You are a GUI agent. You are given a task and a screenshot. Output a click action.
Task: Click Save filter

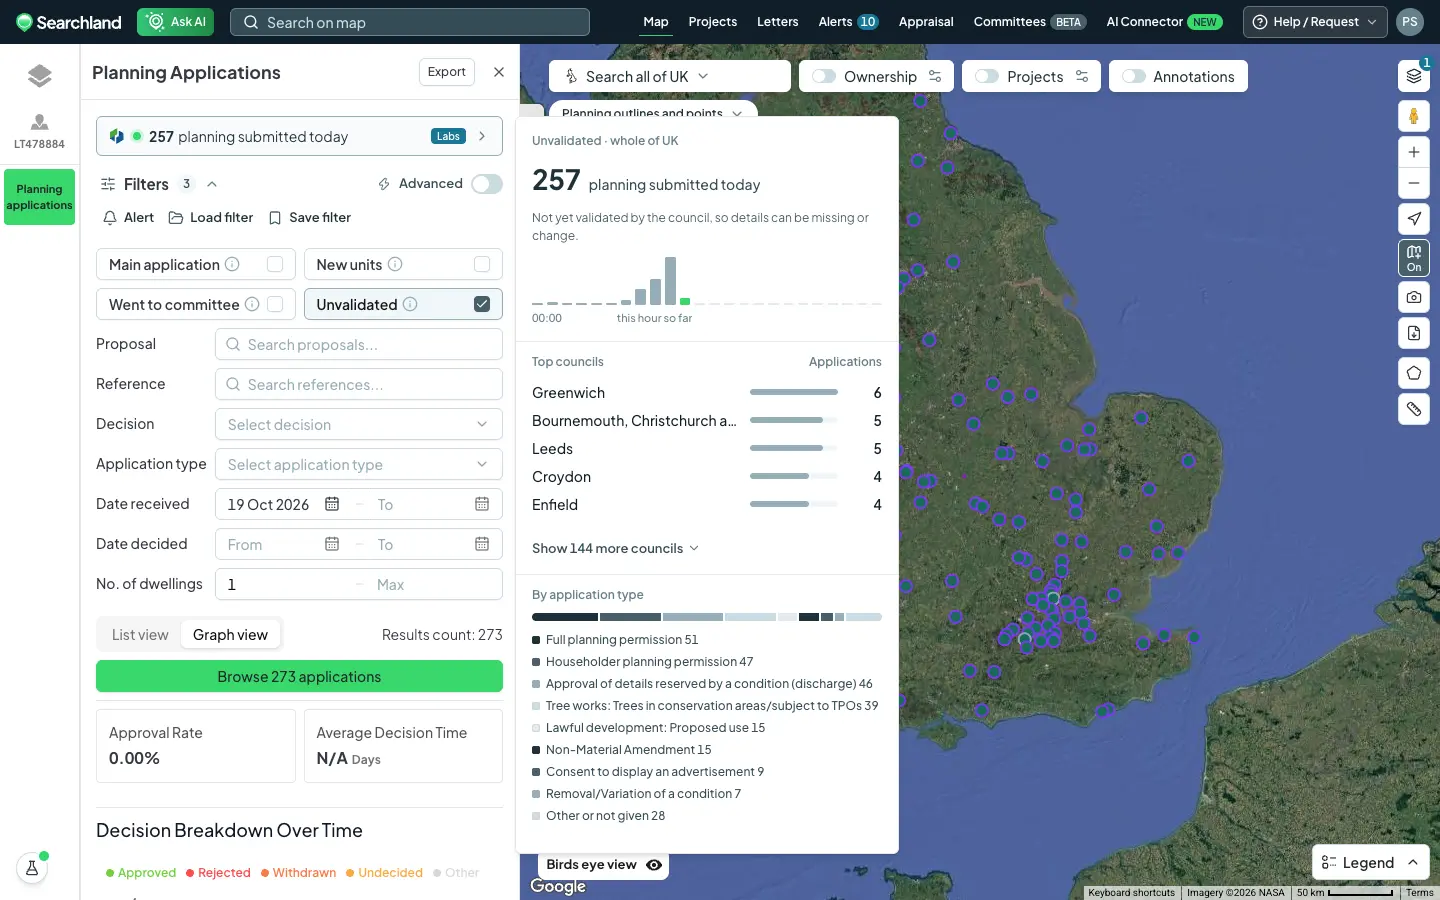click(x=310, y=217)
